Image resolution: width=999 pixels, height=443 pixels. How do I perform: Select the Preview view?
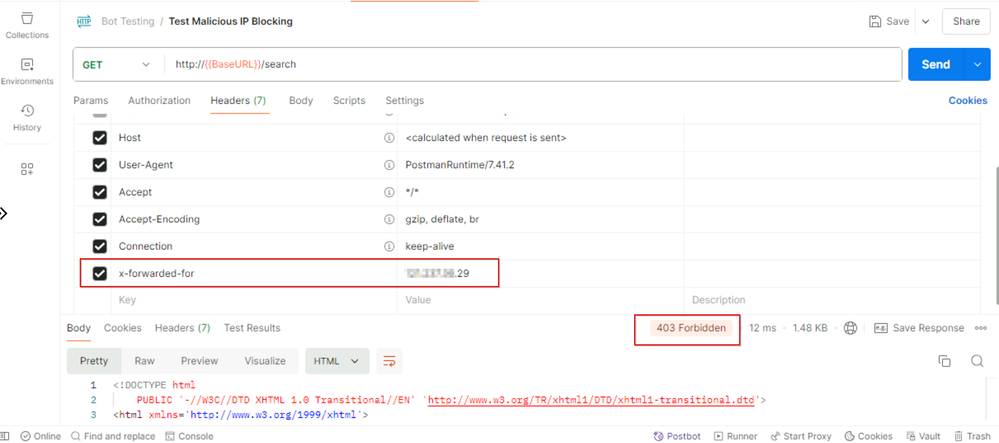pos(199,361)
